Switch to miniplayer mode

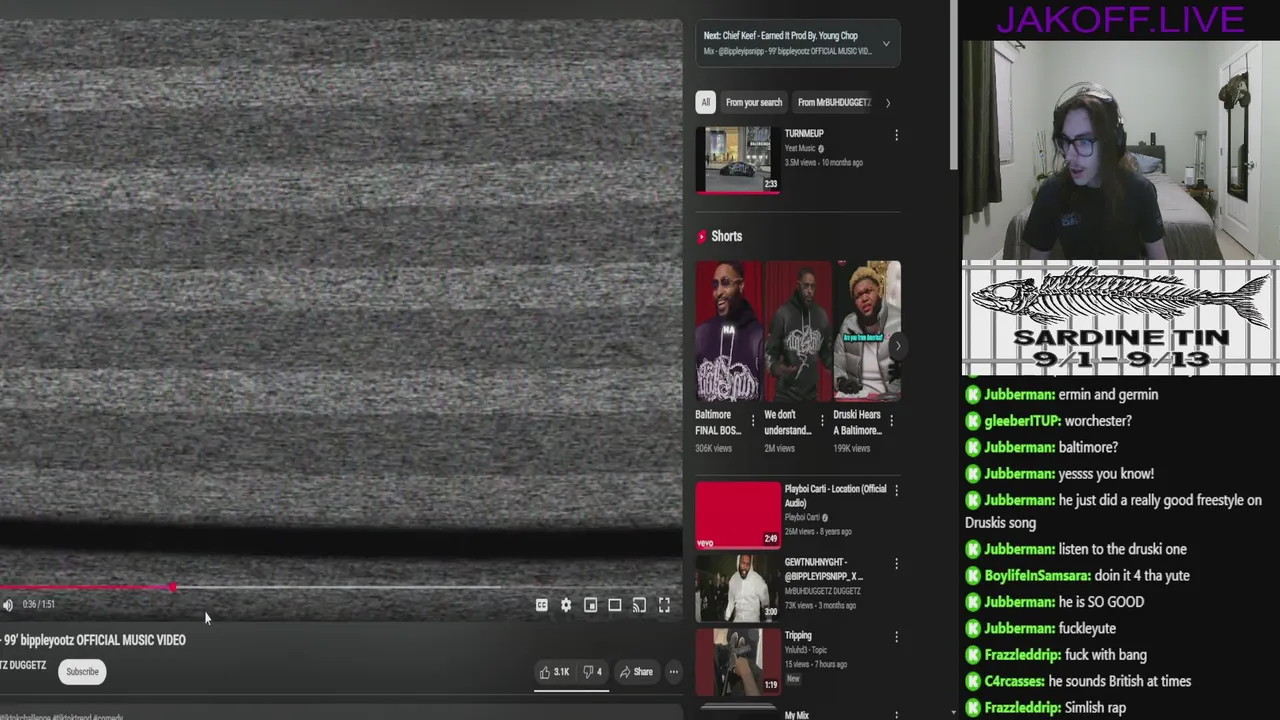tap(590, 605)
